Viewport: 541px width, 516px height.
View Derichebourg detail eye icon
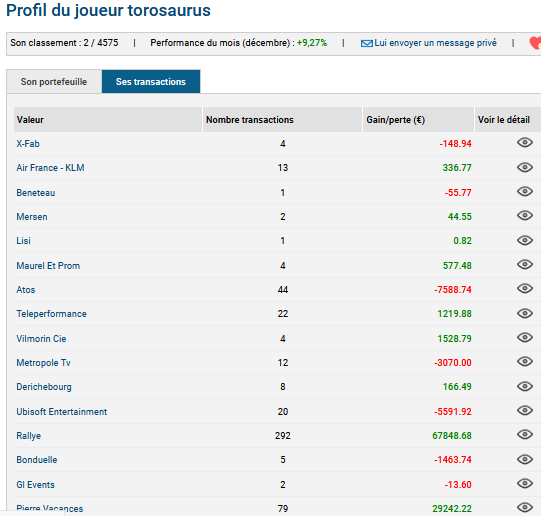(x=525, y=386)
